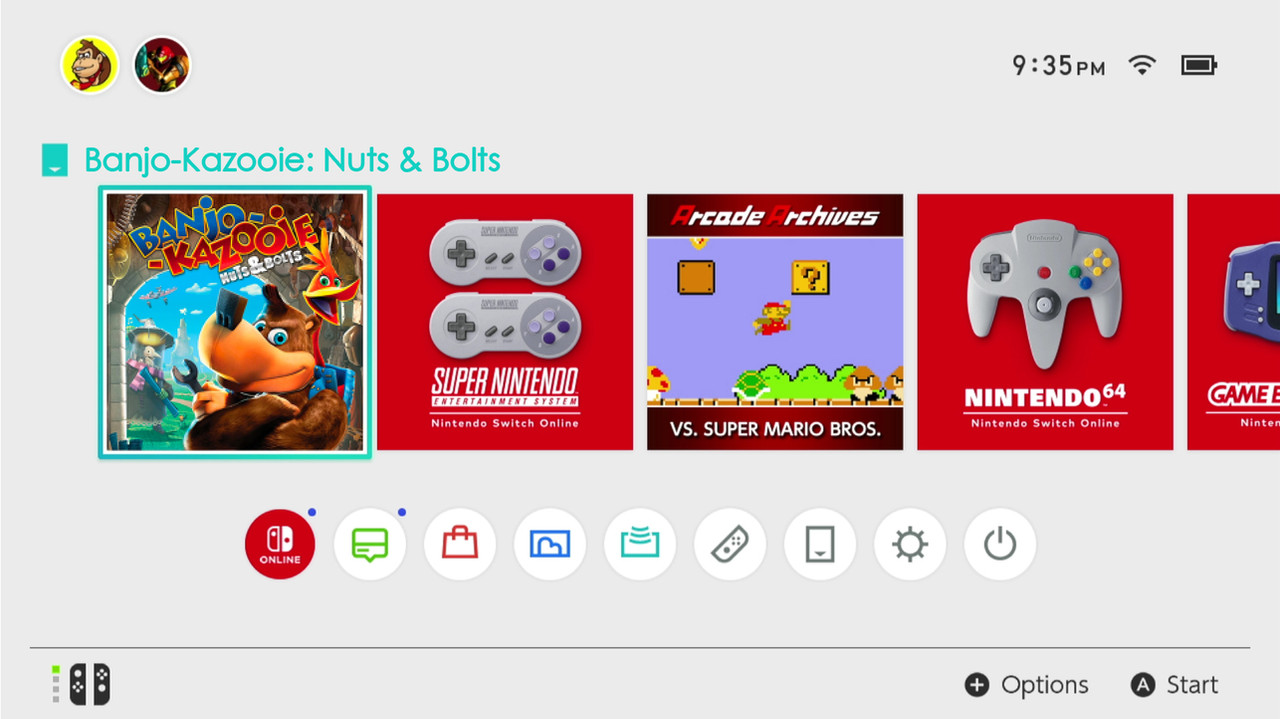Select the Samus user avatar

[162, 66]
